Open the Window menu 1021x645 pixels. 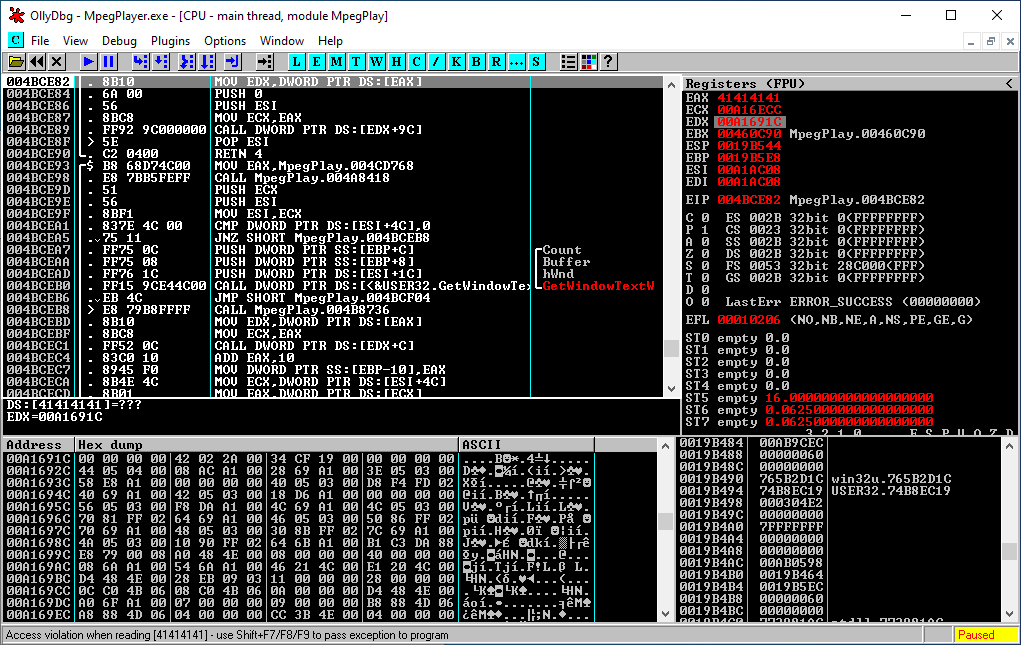coord(282,40)
